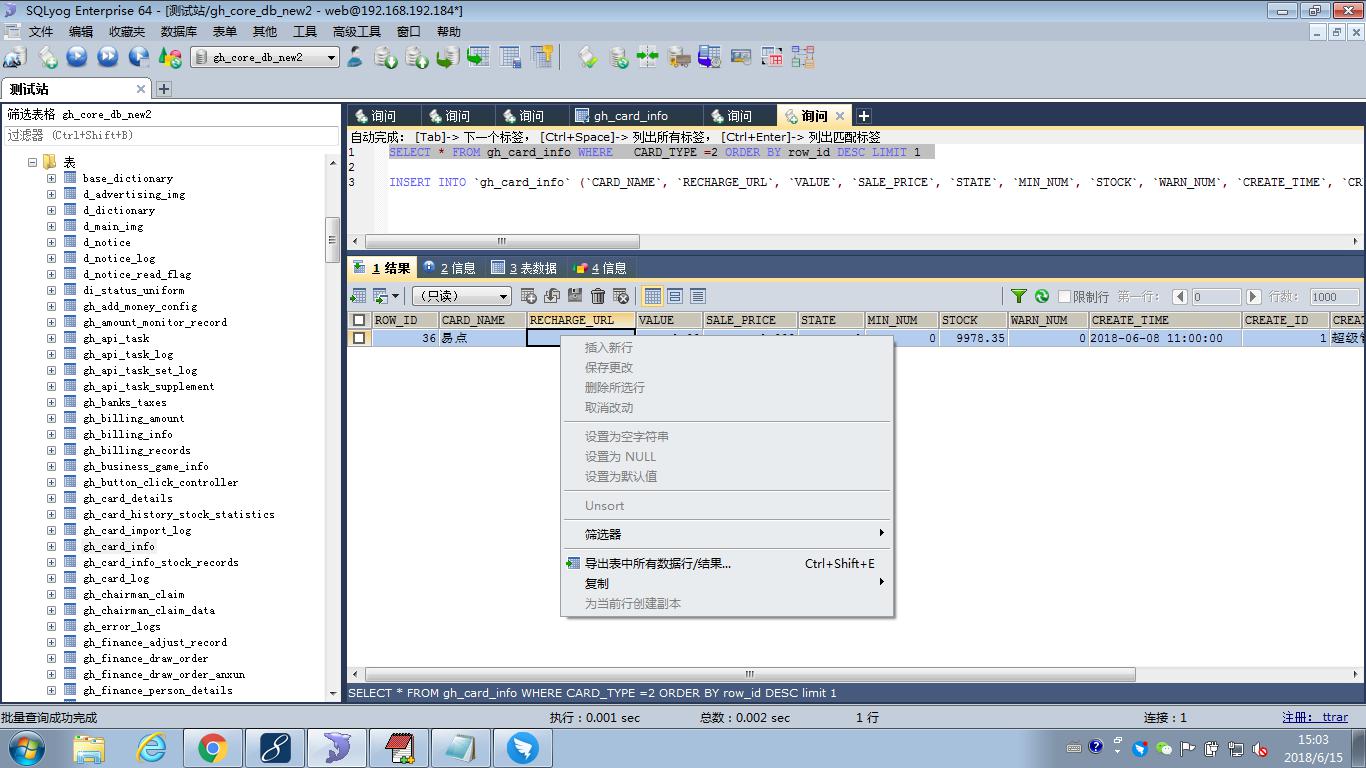Open the 高级工具 menu
Image resolution: width=1366 pixels, height=768 pixels.
coord(356,31)
